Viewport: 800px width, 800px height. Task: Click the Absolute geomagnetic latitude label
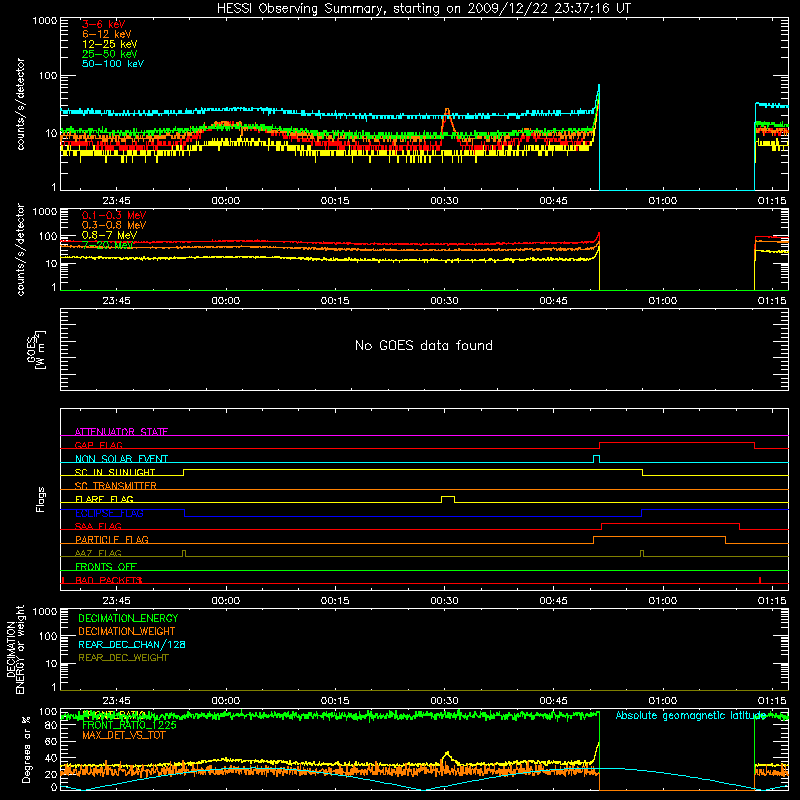click(691, 715)
